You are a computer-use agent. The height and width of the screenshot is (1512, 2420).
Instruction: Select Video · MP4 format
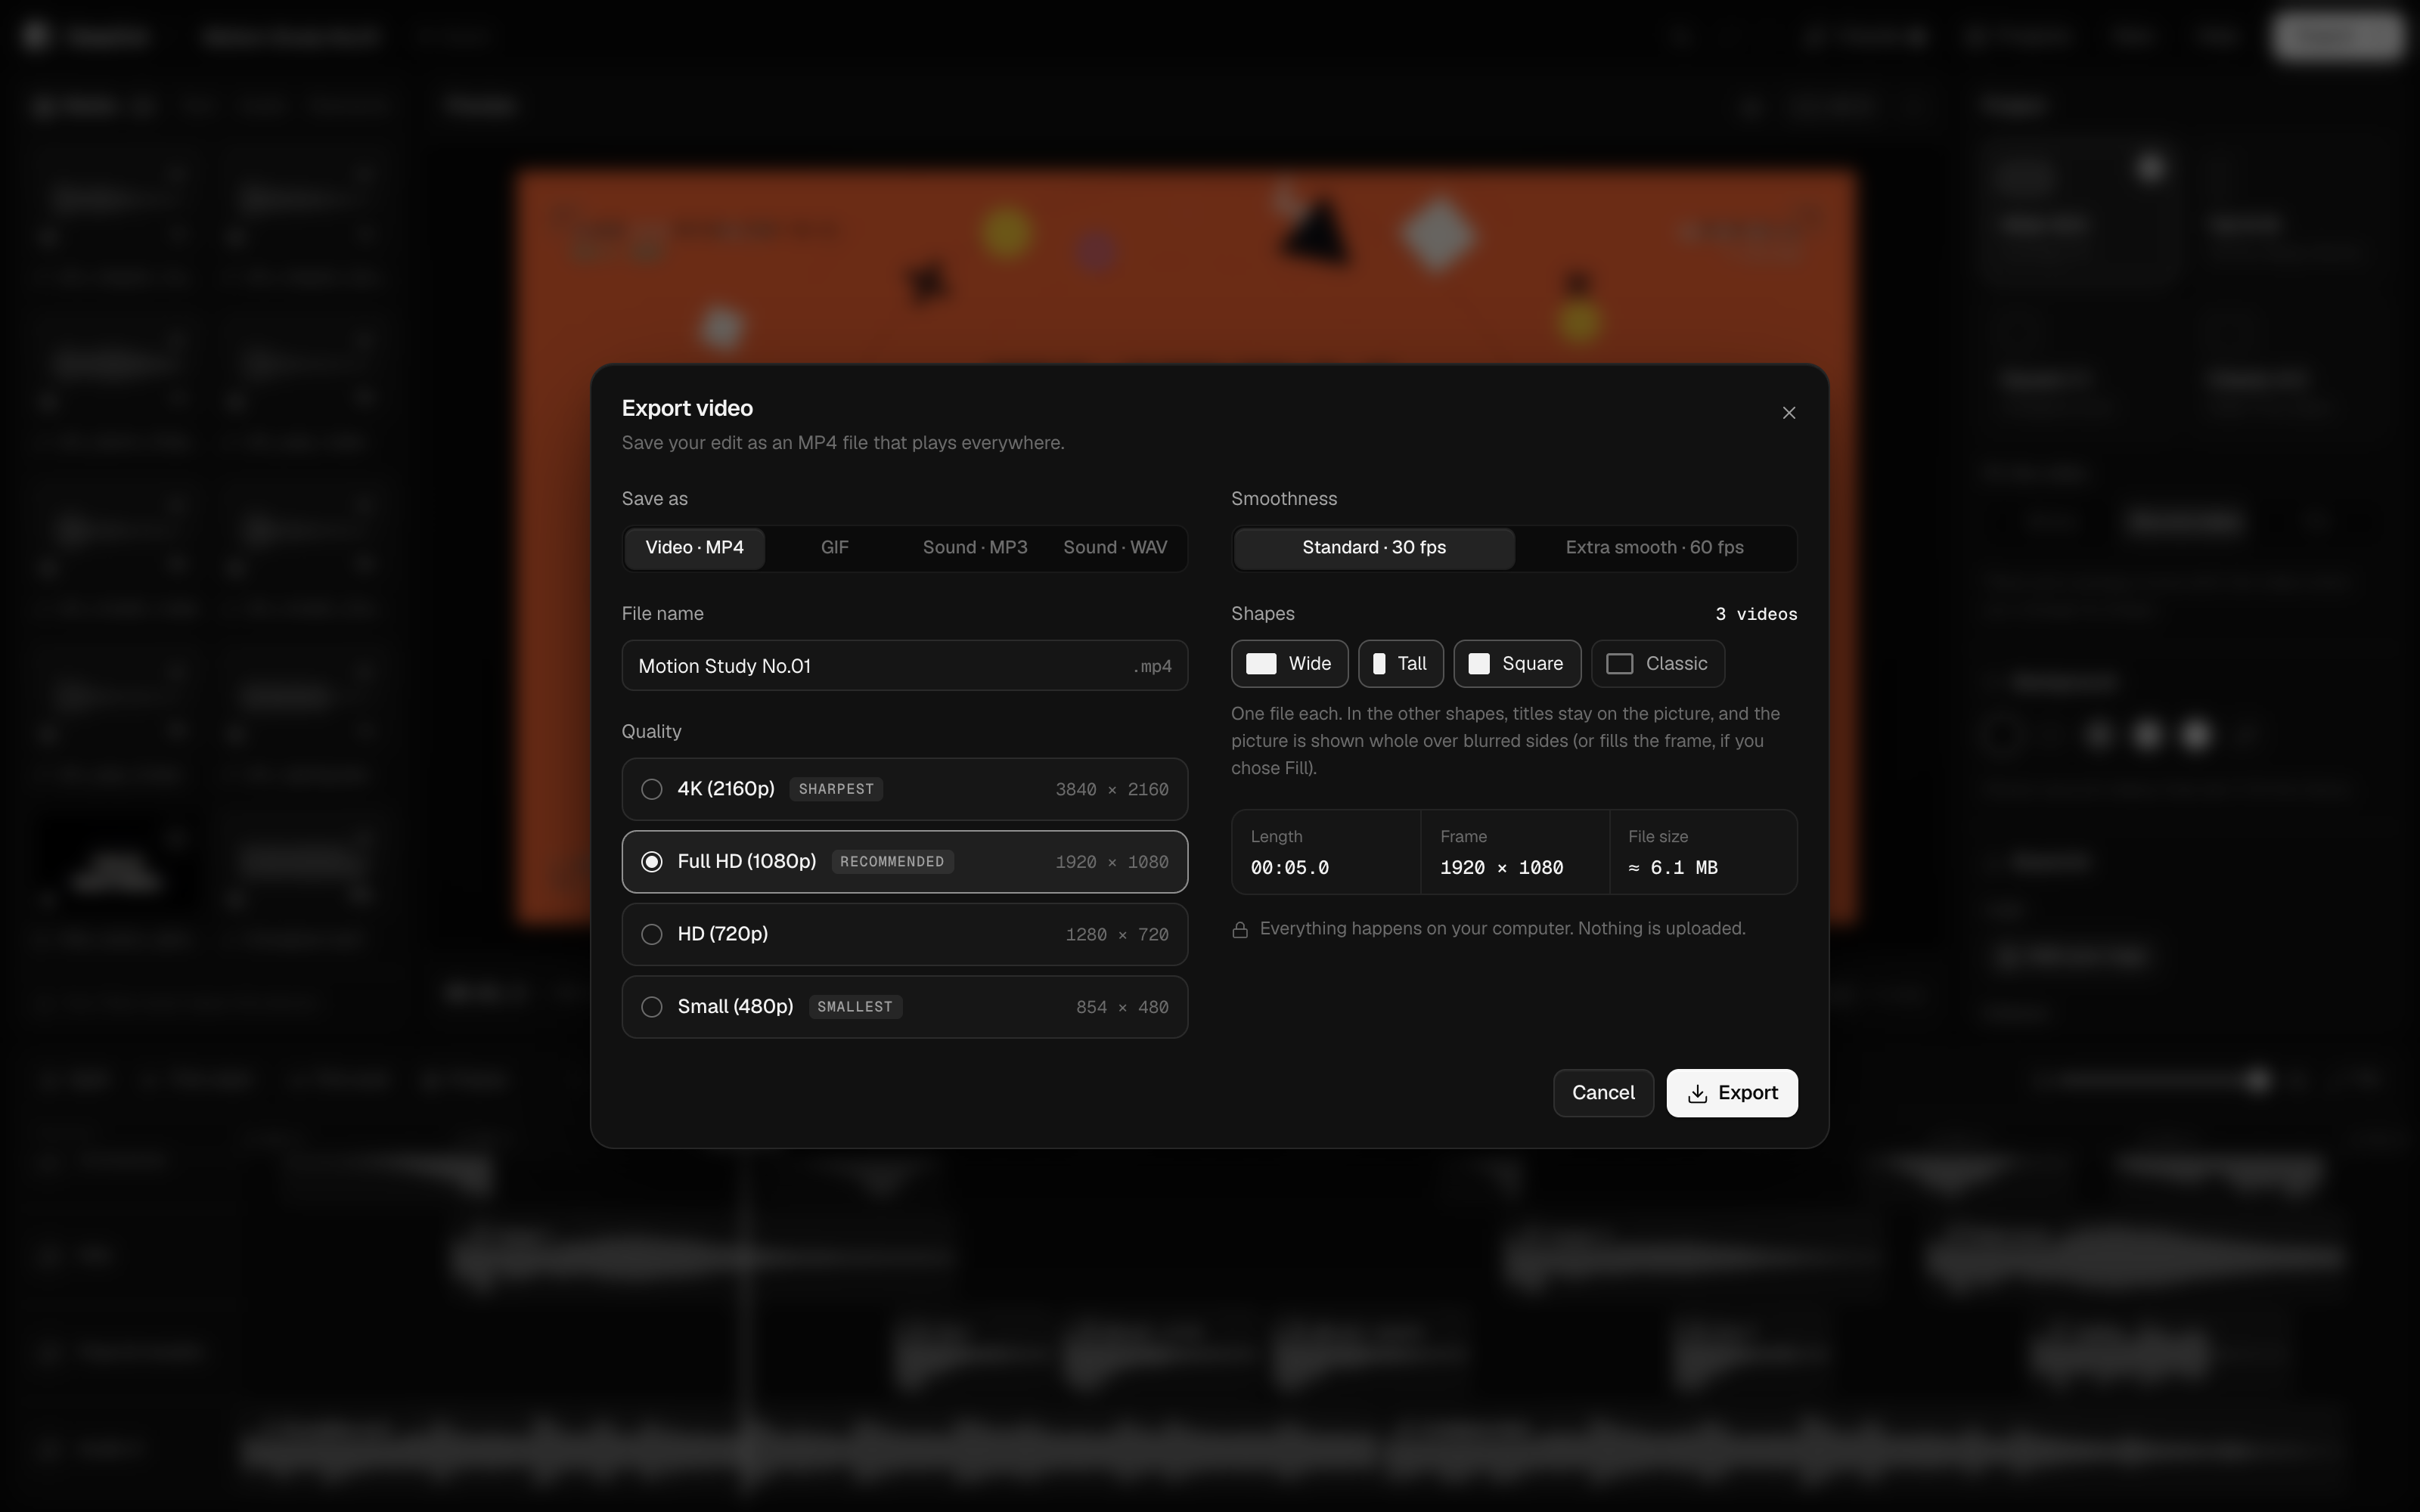694,548
